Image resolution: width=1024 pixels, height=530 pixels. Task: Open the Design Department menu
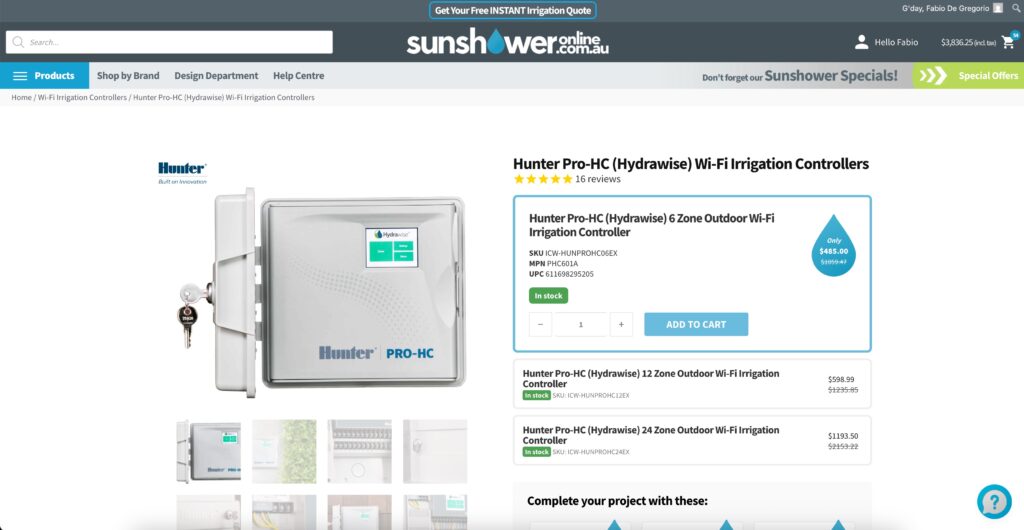(x=216, y=76)
